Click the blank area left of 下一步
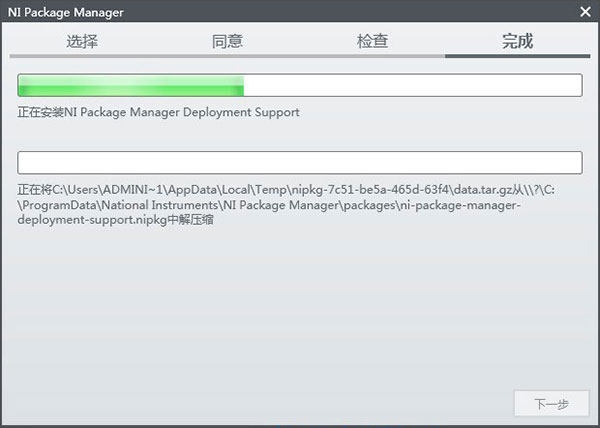This screenshot has width=600, height=428. [300, 404]
